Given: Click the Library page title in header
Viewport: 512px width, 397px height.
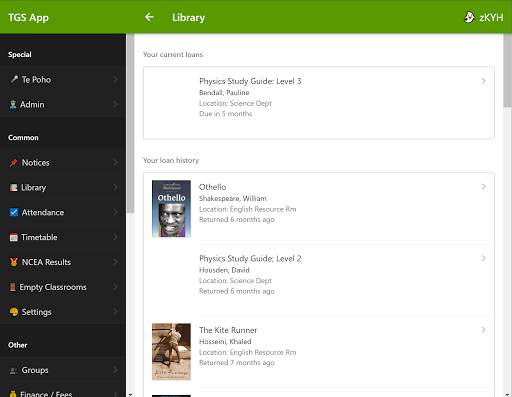Looking at the screenshot, I should coord(188,17).
